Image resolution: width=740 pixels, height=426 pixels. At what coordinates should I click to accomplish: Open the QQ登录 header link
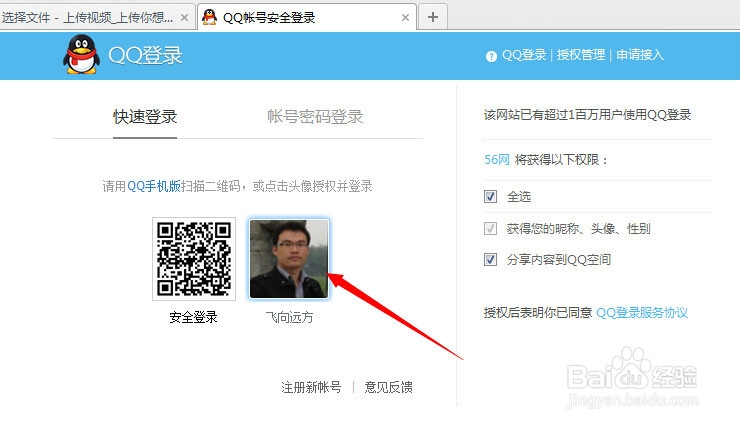coord(523,55)
